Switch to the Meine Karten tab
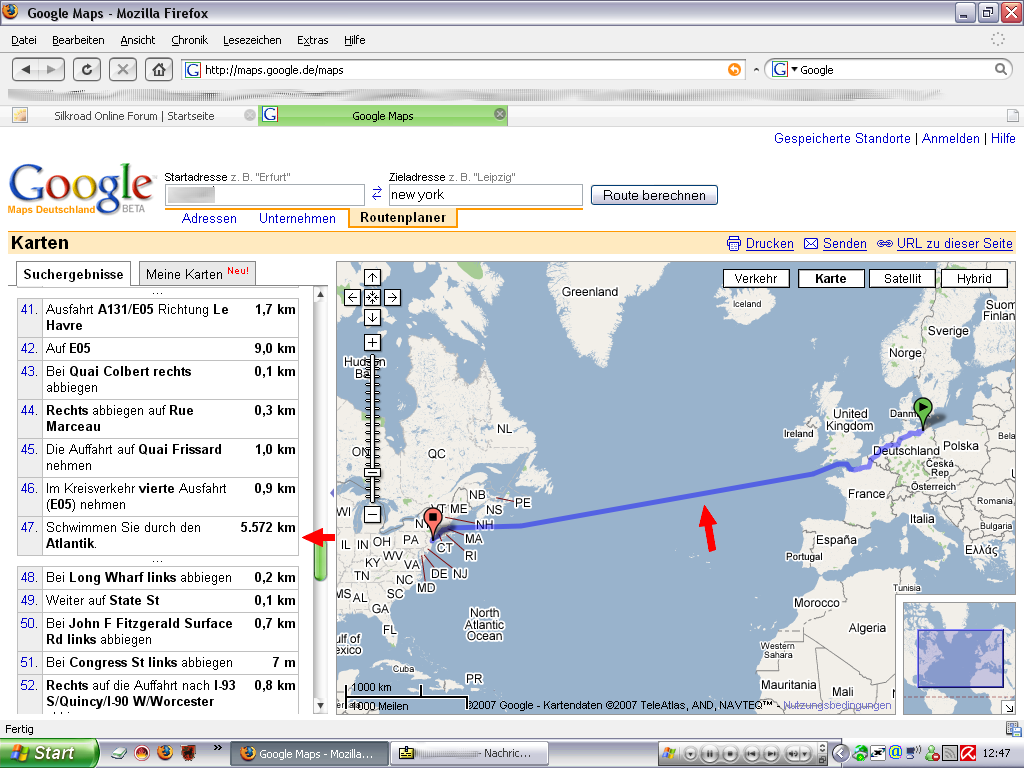Screen dimensions: 1024x768 click(196, 274)
